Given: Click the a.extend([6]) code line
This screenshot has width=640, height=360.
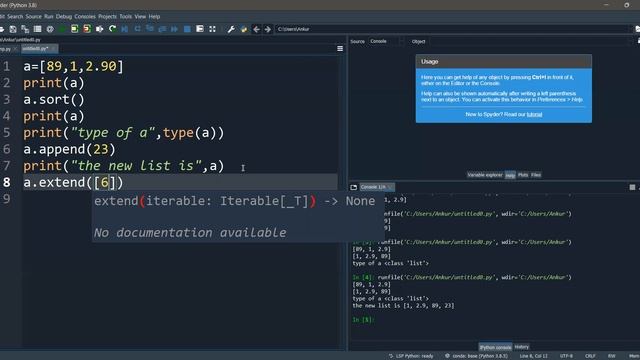Looking at the screenshot, I should point(73,182).
